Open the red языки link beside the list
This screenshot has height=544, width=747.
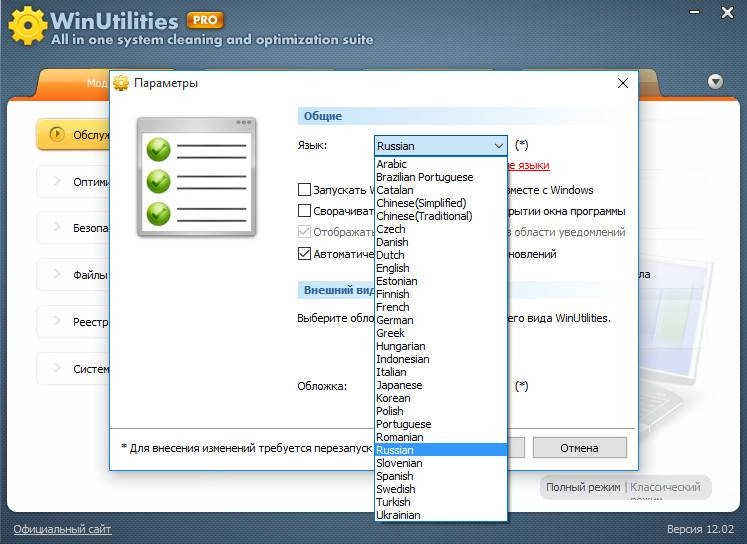coord(529,165)
